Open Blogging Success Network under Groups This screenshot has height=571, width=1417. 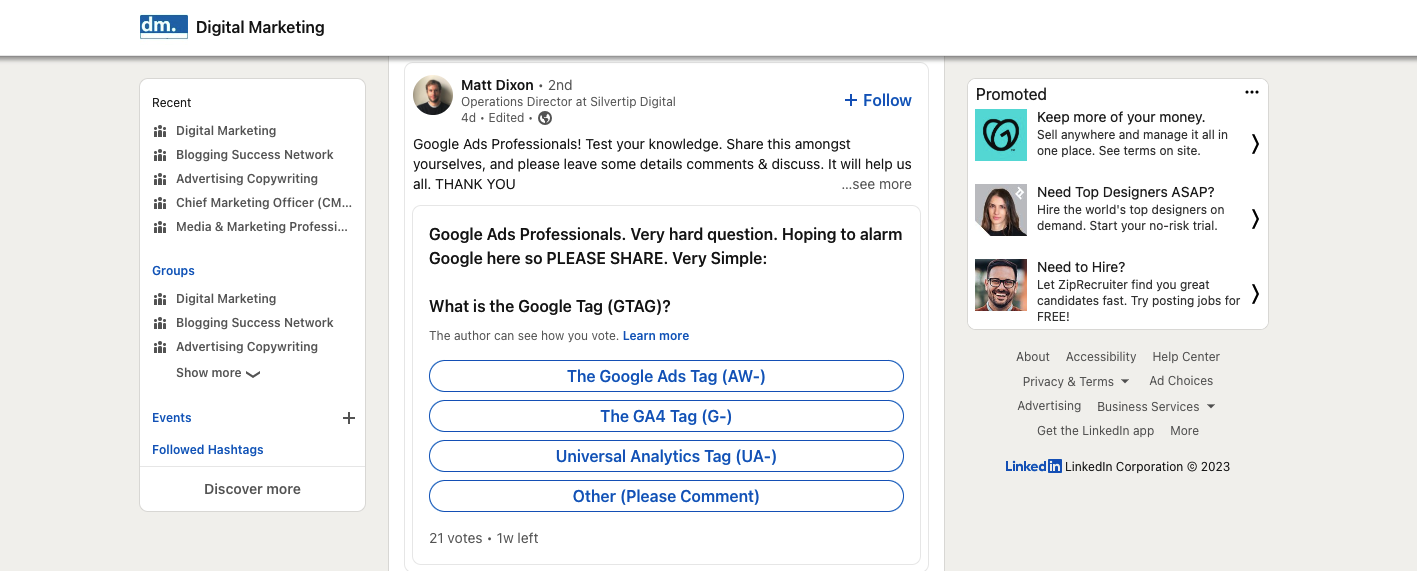[255, 323]
